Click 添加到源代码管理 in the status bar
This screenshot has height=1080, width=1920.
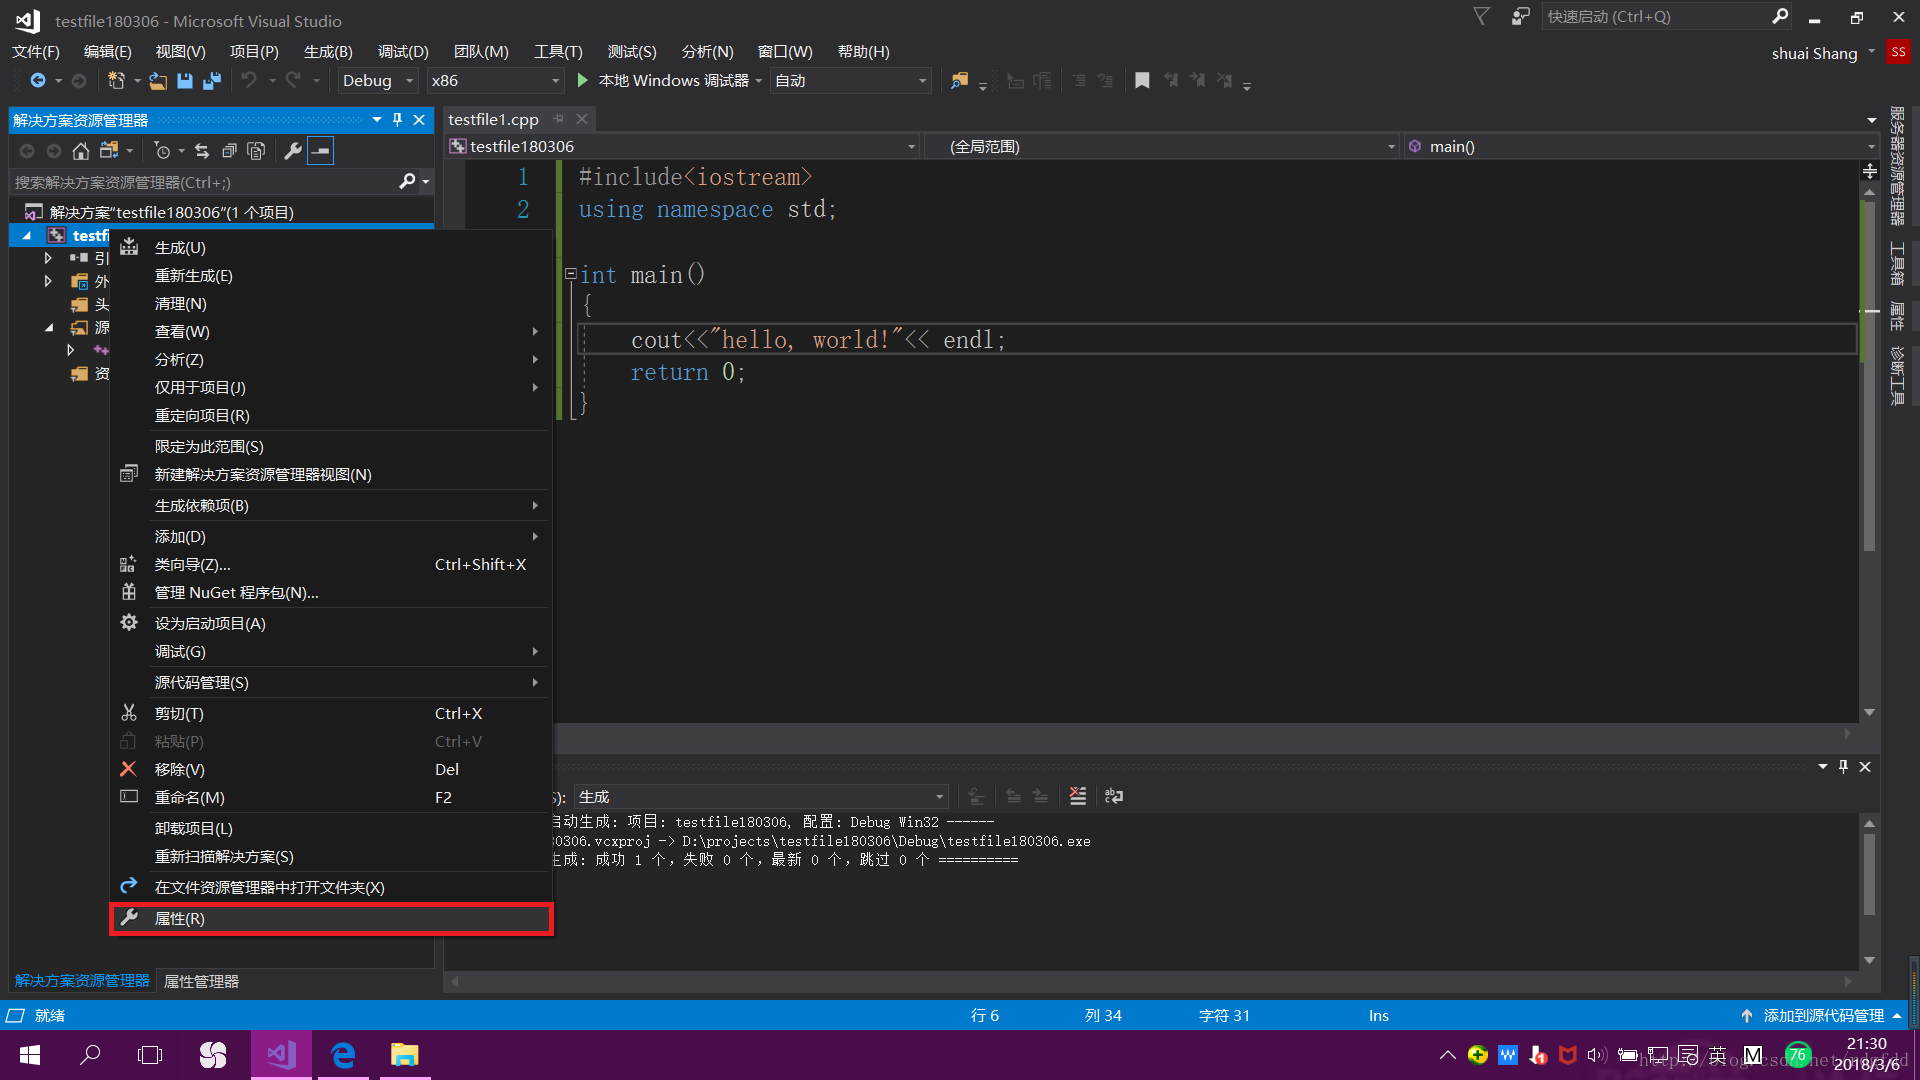pos(1823,1015)
